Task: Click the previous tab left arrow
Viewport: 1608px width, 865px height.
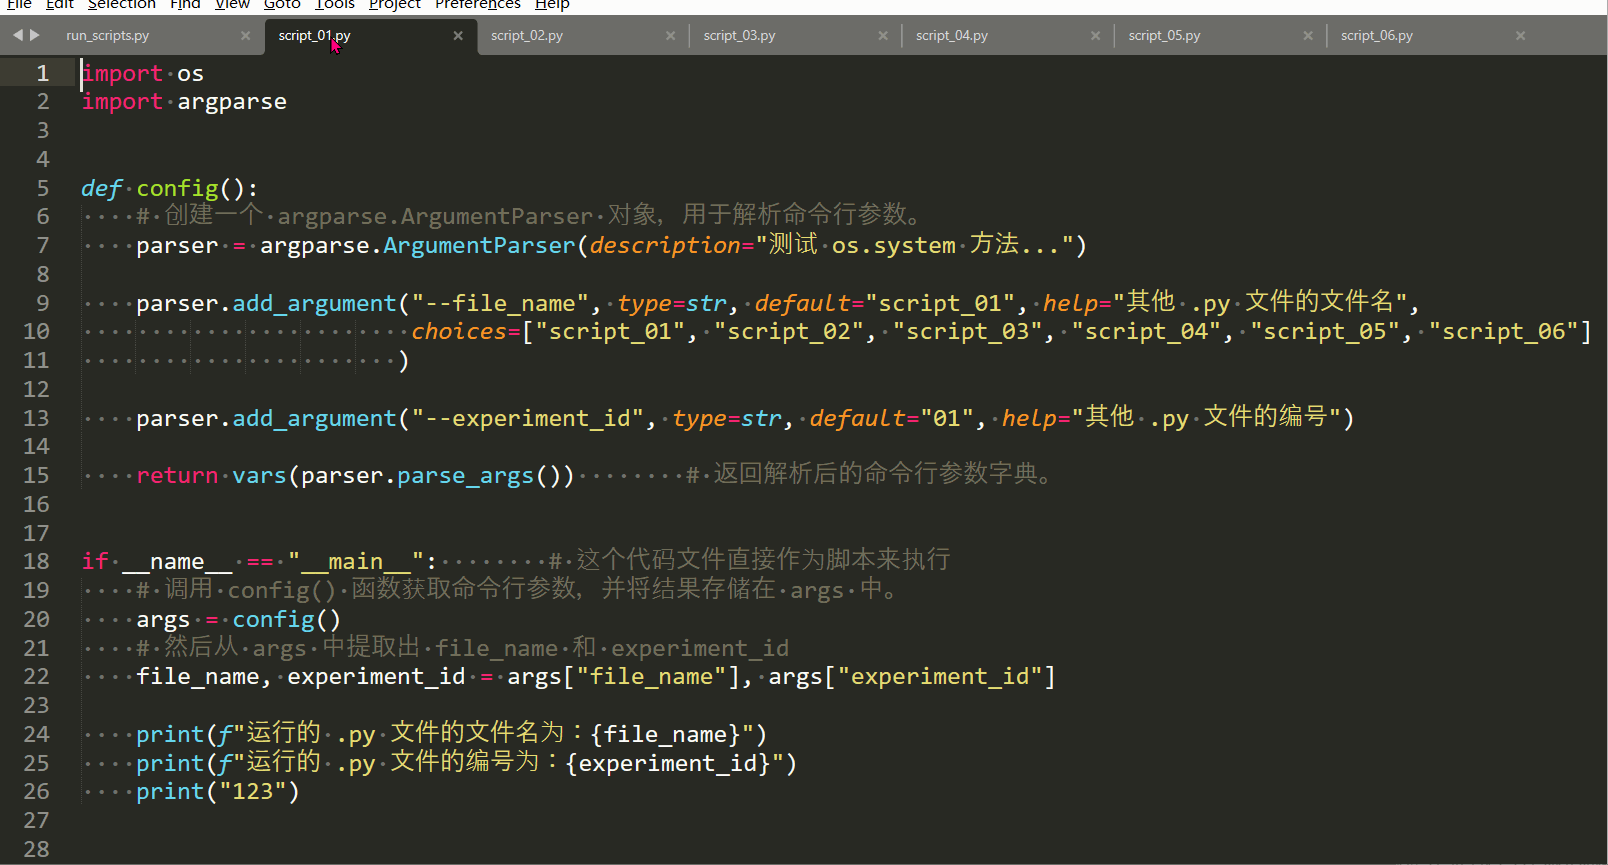Action: coord(17,35)
